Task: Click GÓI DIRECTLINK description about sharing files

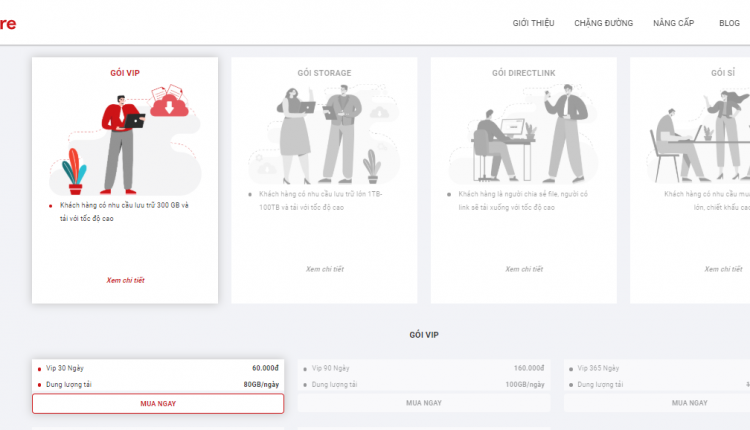Action: tap(523, 200)
